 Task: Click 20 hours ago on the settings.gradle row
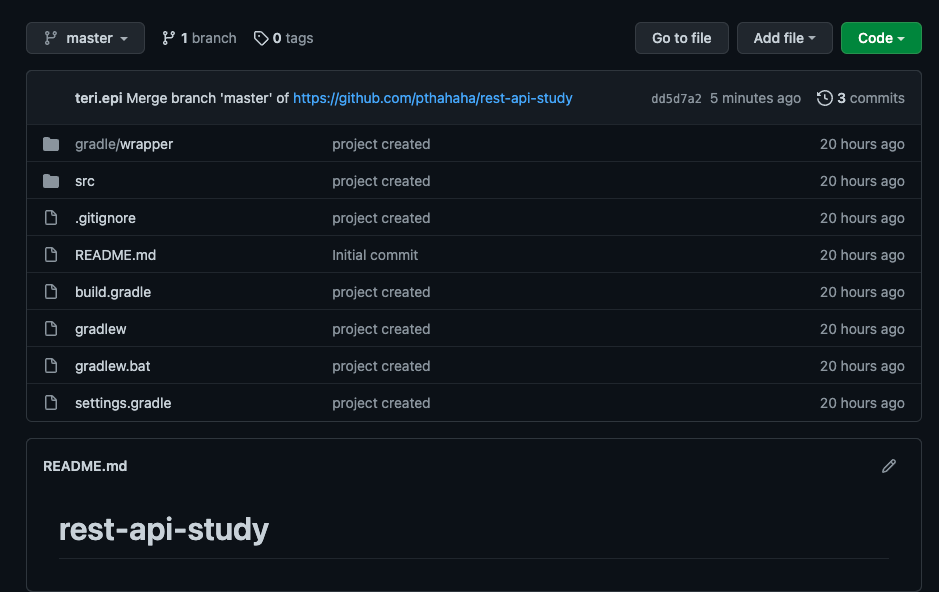tap(862, 403)
